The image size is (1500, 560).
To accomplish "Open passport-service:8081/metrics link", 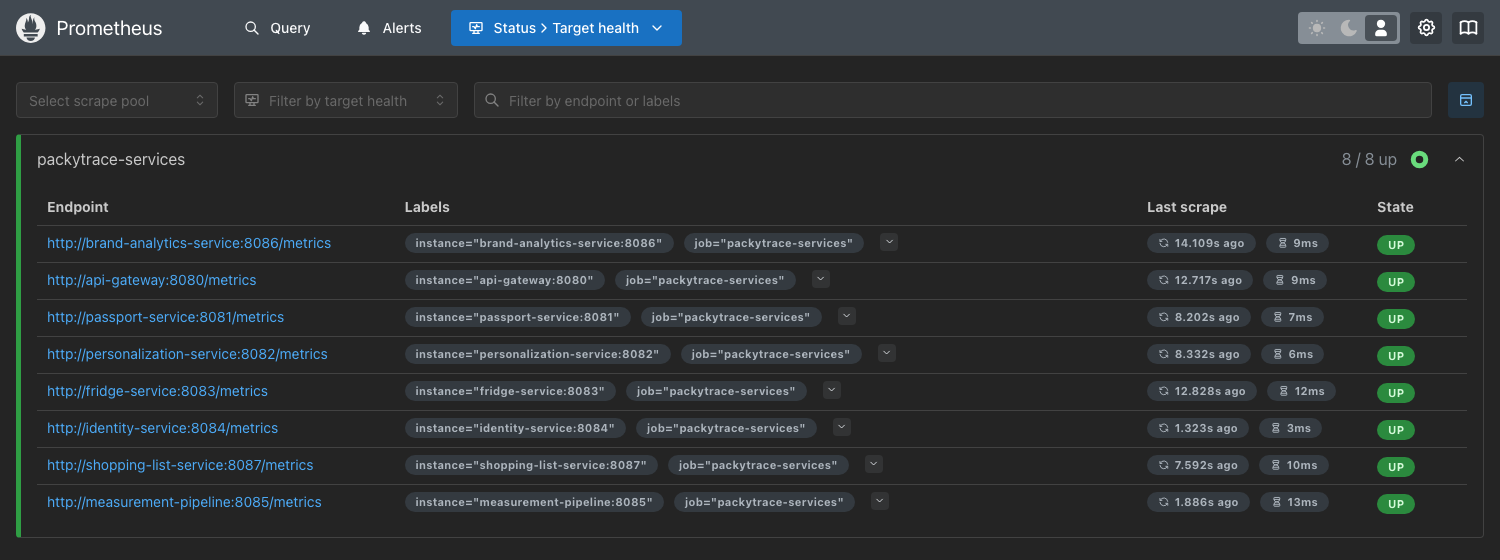I will tap(166, 317).
